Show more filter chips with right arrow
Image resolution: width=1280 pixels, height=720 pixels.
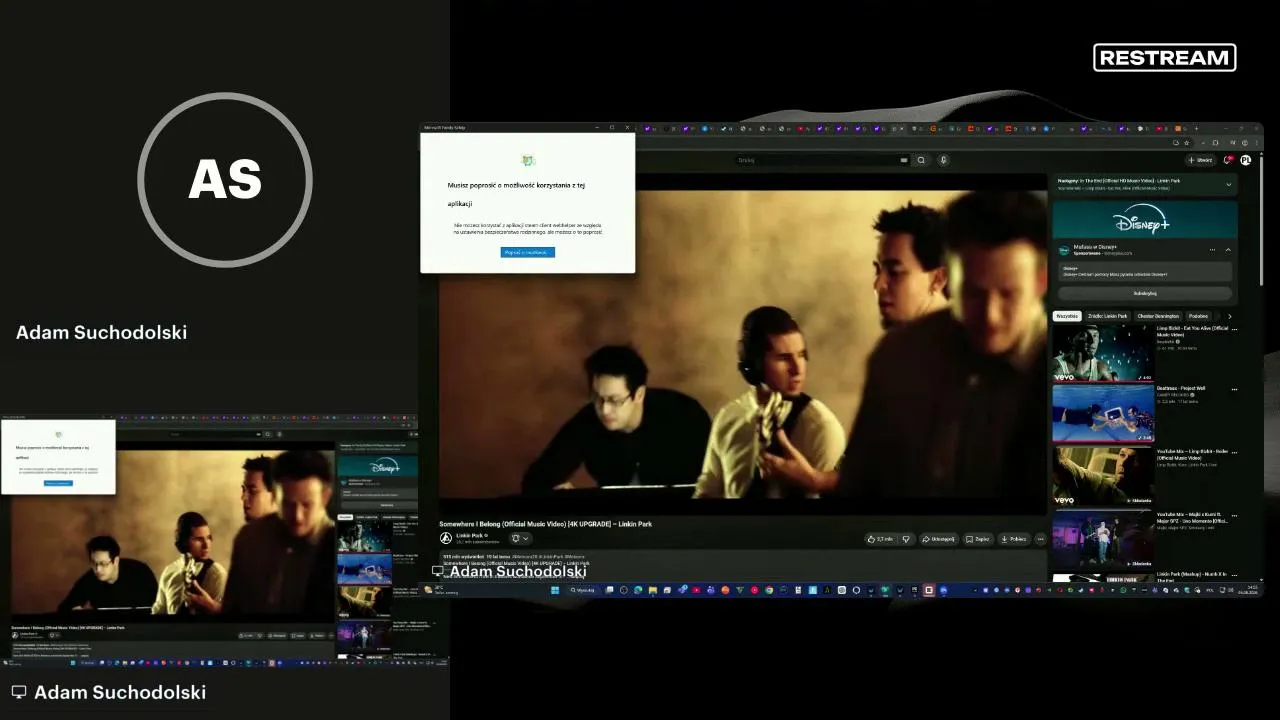(1230, 316)
